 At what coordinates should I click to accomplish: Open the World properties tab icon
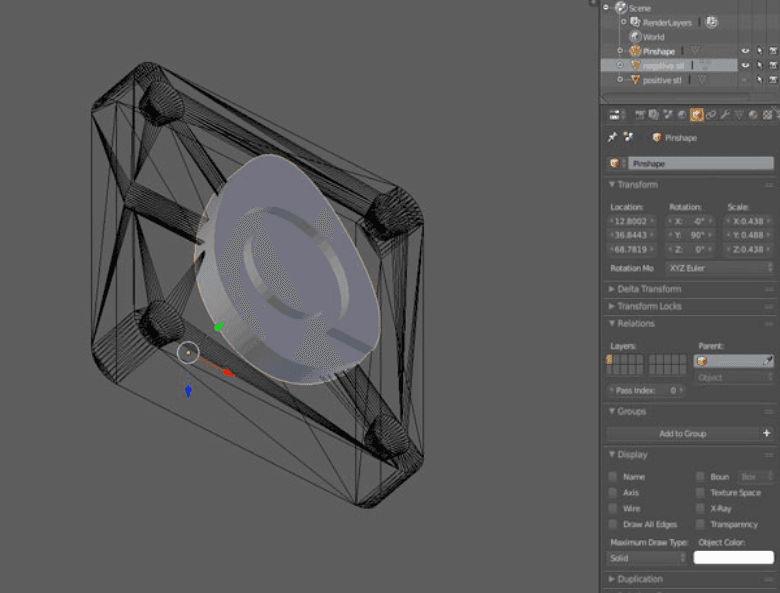click(682, 115)
